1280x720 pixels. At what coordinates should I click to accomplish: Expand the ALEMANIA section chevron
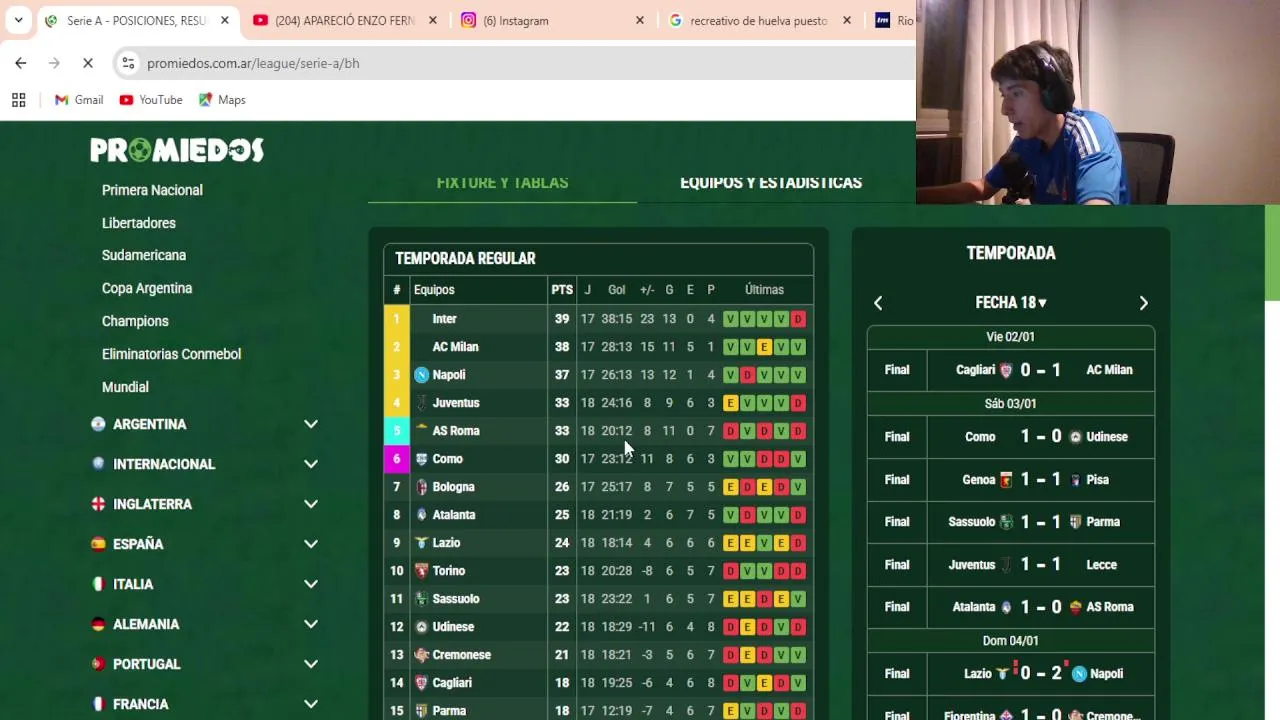(x=311, y=624)
